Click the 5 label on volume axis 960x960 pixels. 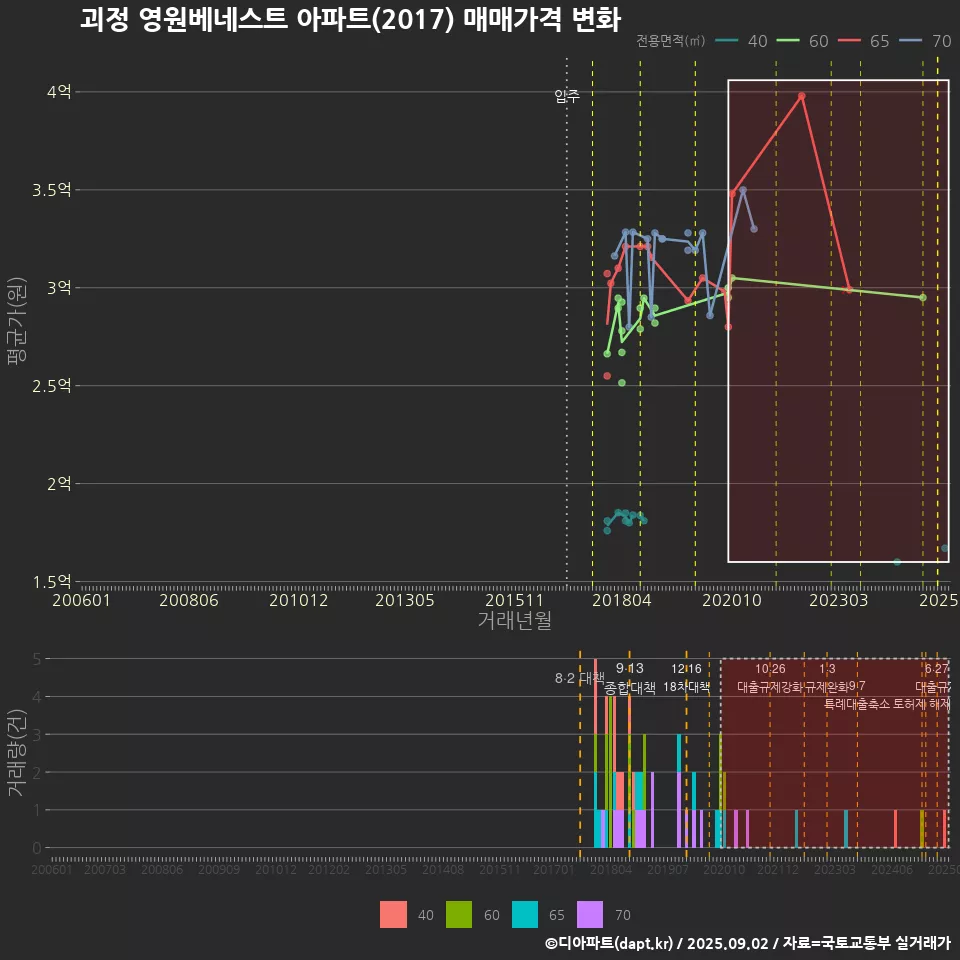(x=37, y=659)
